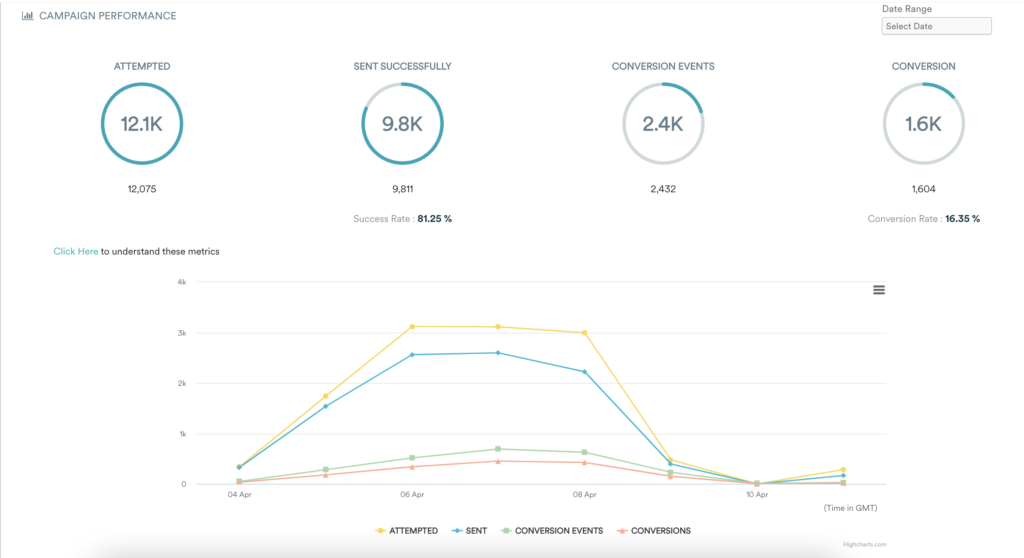Select the 9,811 sent count
1024x558 pixels.
pos(402,189)
